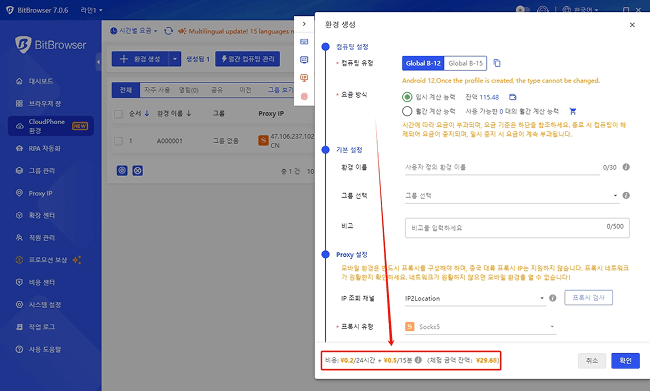Switch to the Global 8-15 tab
The height and width of the screenshot is (391, 650).
[466, 63]
